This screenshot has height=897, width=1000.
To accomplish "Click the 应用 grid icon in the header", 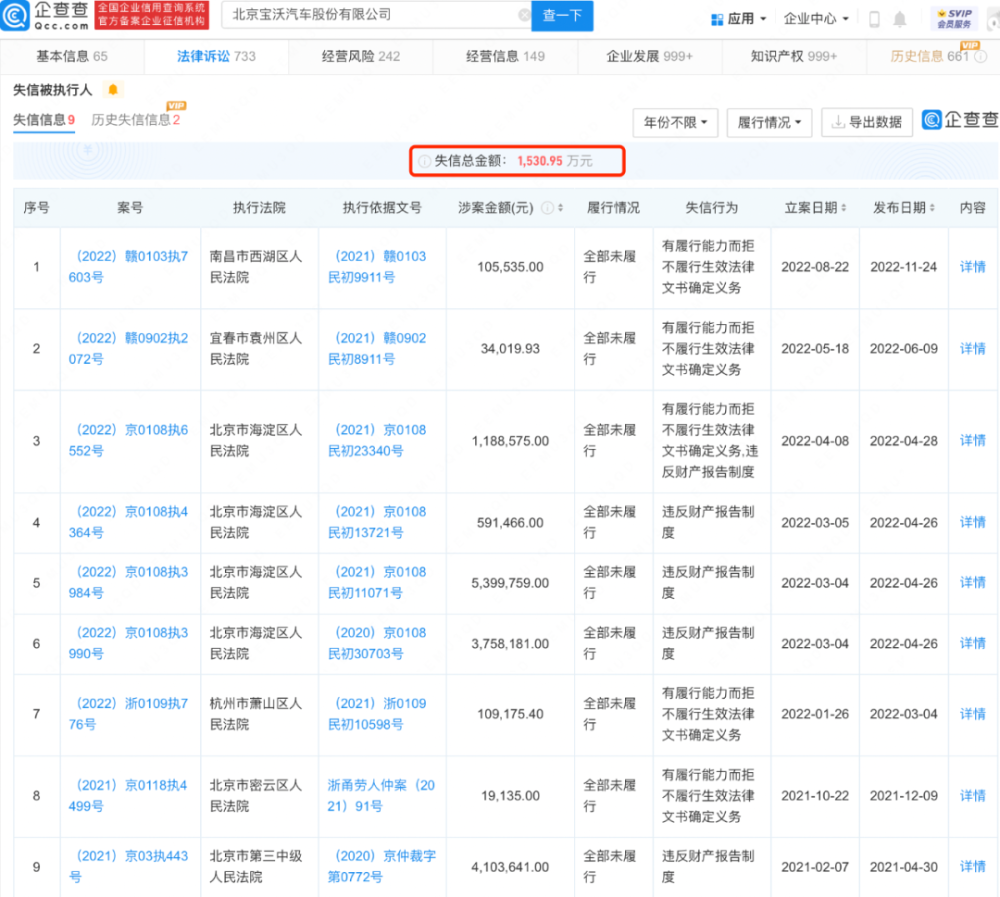I will click(717, 19).
